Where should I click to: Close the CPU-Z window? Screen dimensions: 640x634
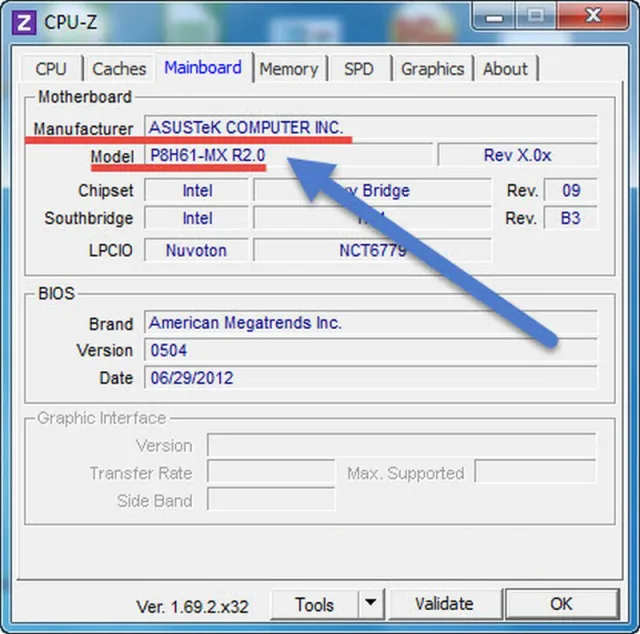[593, 16]
